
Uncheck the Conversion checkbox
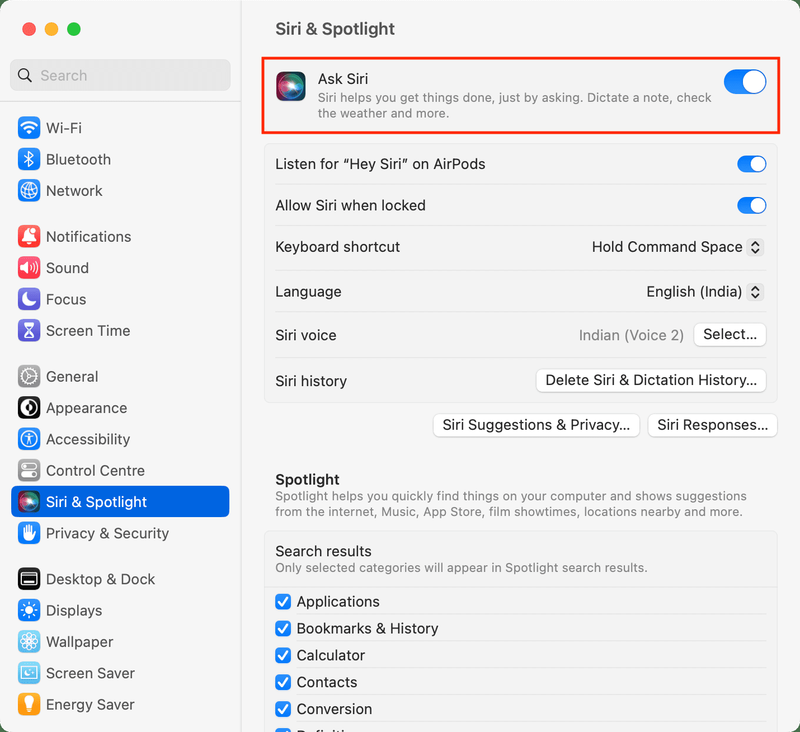(283, 709)
